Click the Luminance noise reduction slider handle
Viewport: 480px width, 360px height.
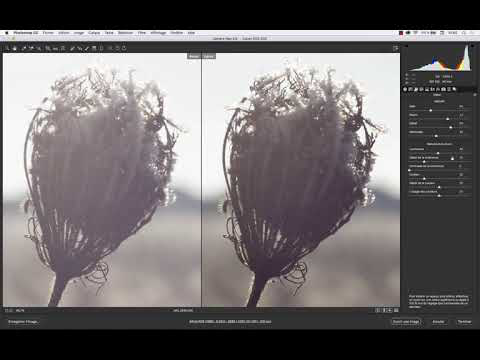pos(438,153)
